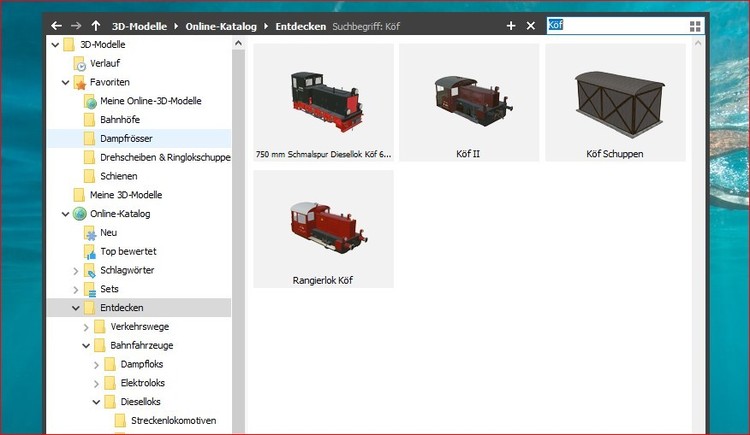Select the Top bewertet thumbs-up entry
Image resolution: width=750 pixels, height=435 pixels.
click(127, 251)
